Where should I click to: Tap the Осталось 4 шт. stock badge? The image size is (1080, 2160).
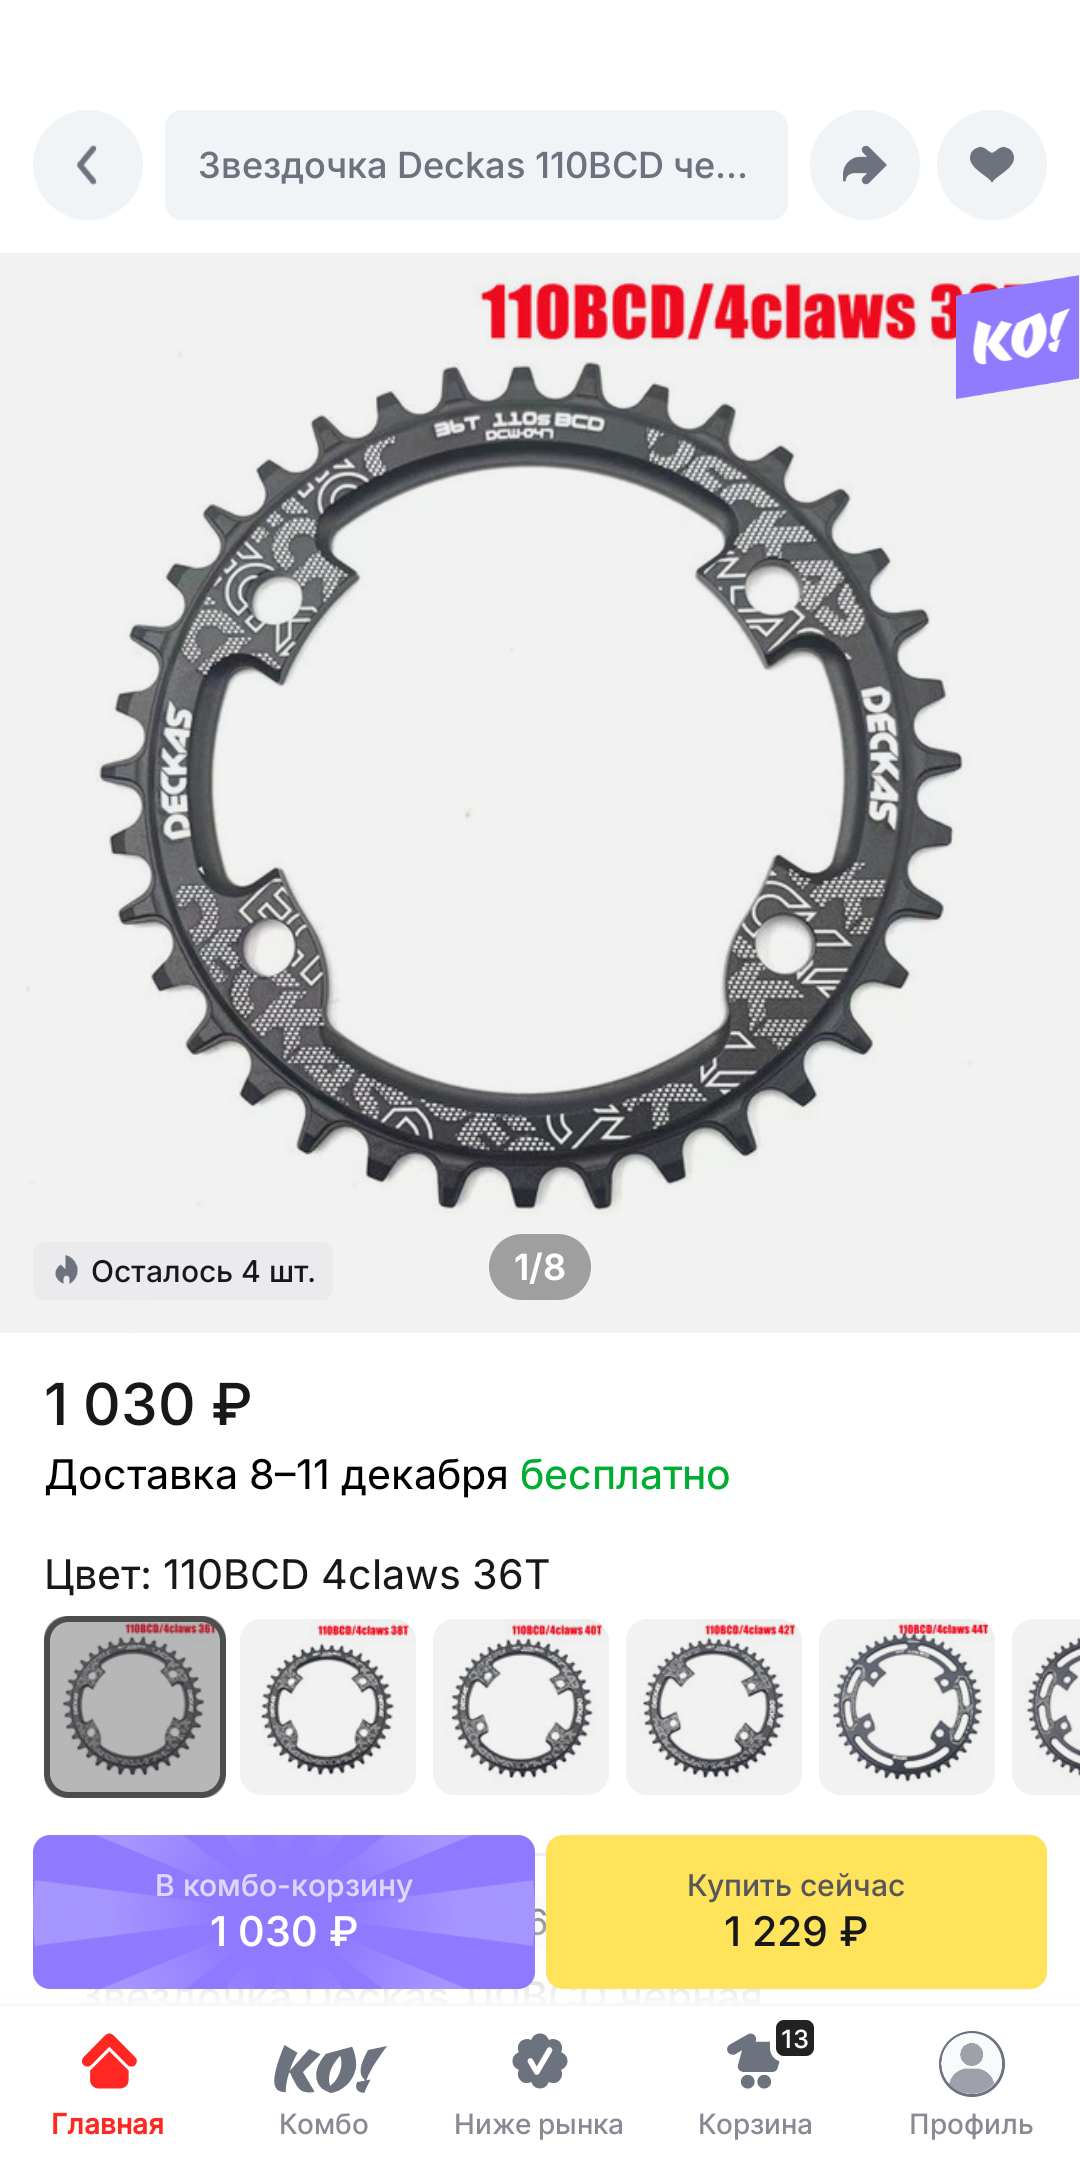[183, 1271]
